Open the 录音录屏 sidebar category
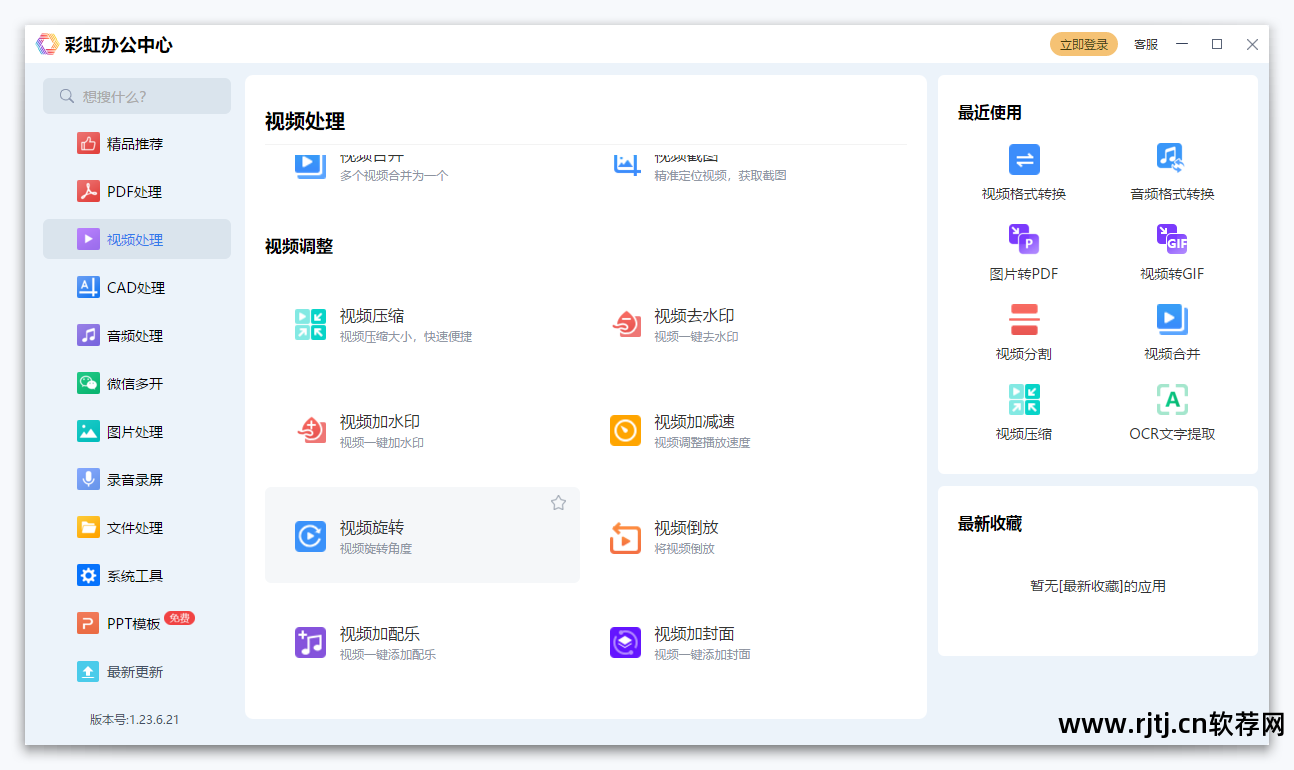 point(134,480)
